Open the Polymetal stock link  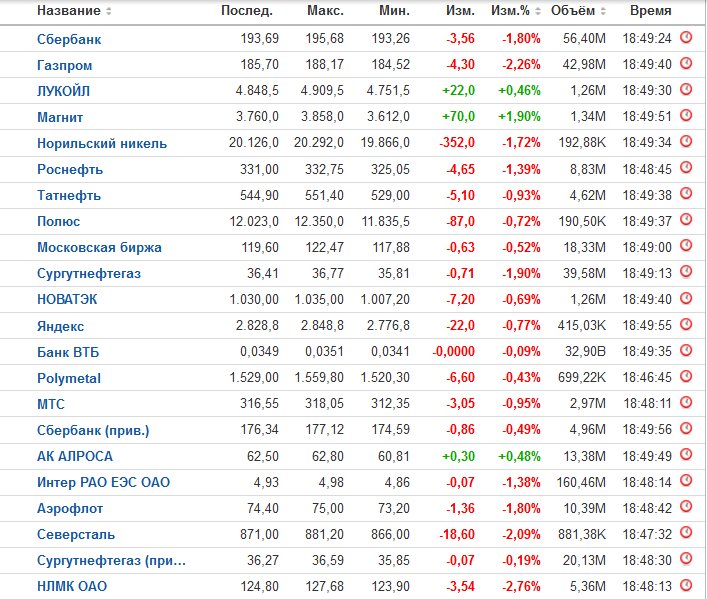pos(69,378)
